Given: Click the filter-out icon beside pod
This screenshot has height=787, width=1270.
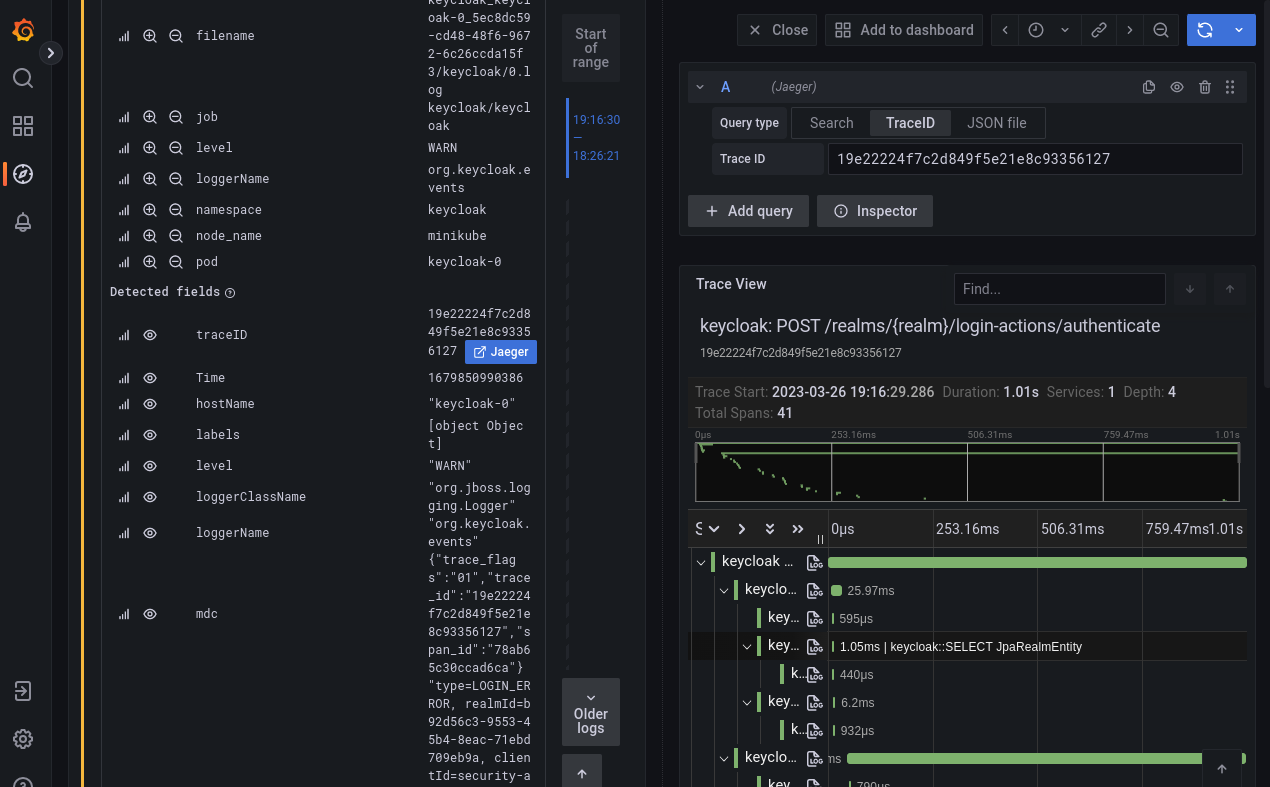Looking at the screenshot, I should (176, 262).
